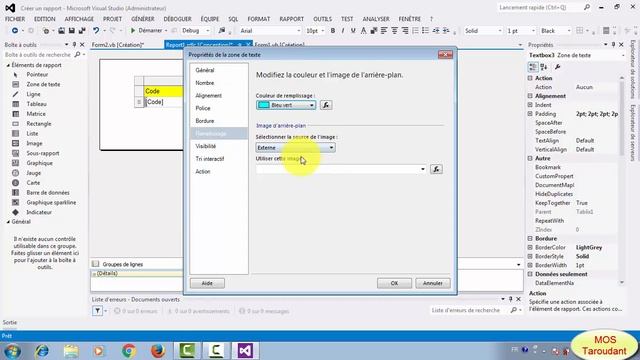The image size is (640, 360).
Task: Select the Image toolbox item
Action: click(34, 144)
